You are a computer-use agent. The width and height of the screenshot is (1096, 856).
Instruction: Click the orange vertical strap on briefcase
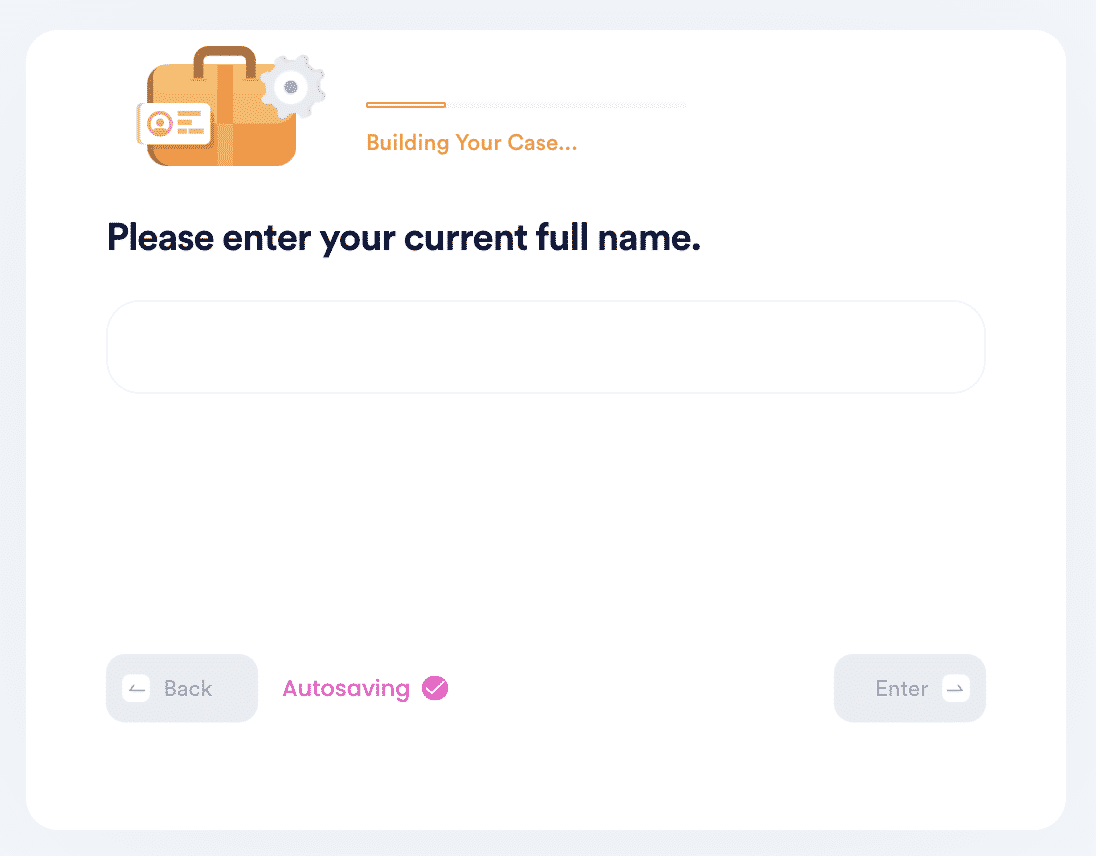click(224, 115)
